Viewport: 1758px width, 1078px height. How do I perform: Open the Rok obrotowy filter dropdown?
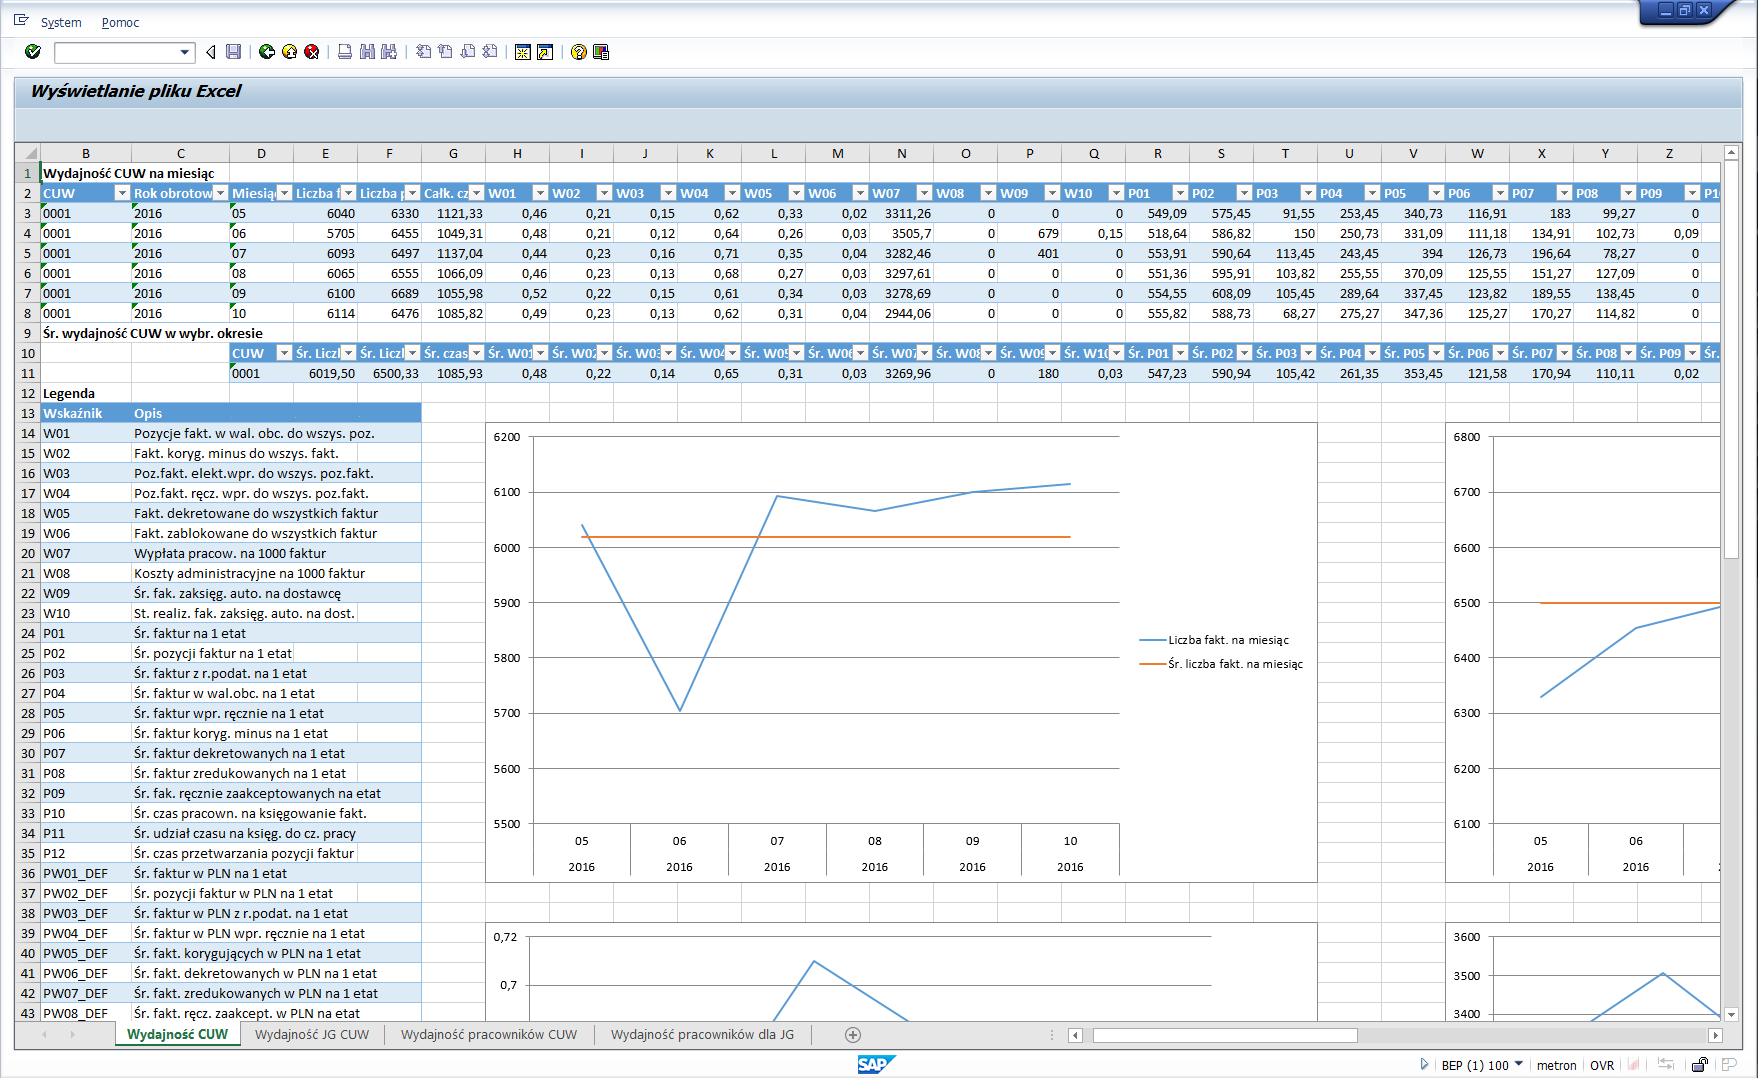coord(220,193)
